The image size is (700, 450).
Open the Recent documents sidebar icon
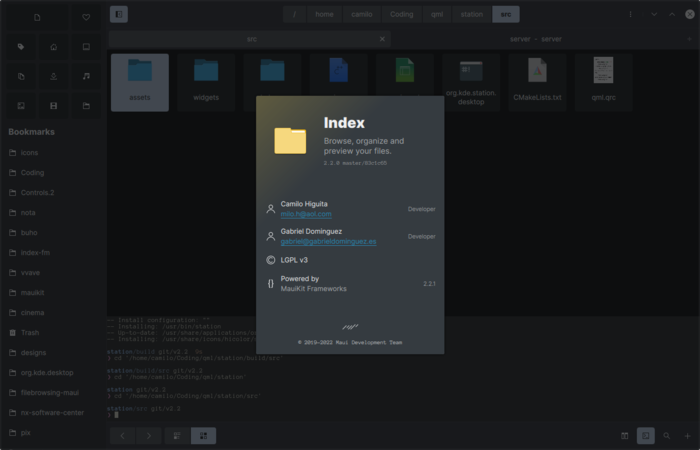(37, 17)
